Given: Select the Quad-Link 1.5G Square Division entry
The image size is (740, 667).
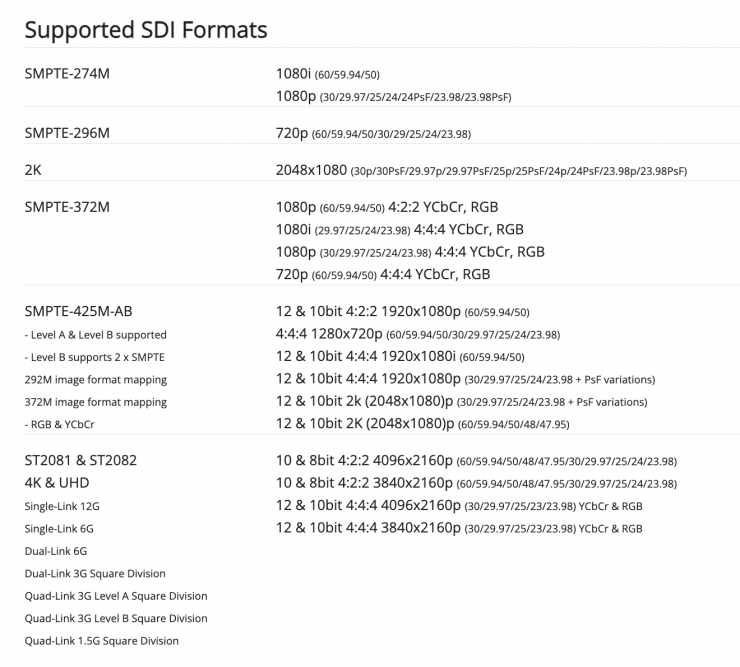Looking at the screenshot, I should pyautogui.click(x=100, y=640).
